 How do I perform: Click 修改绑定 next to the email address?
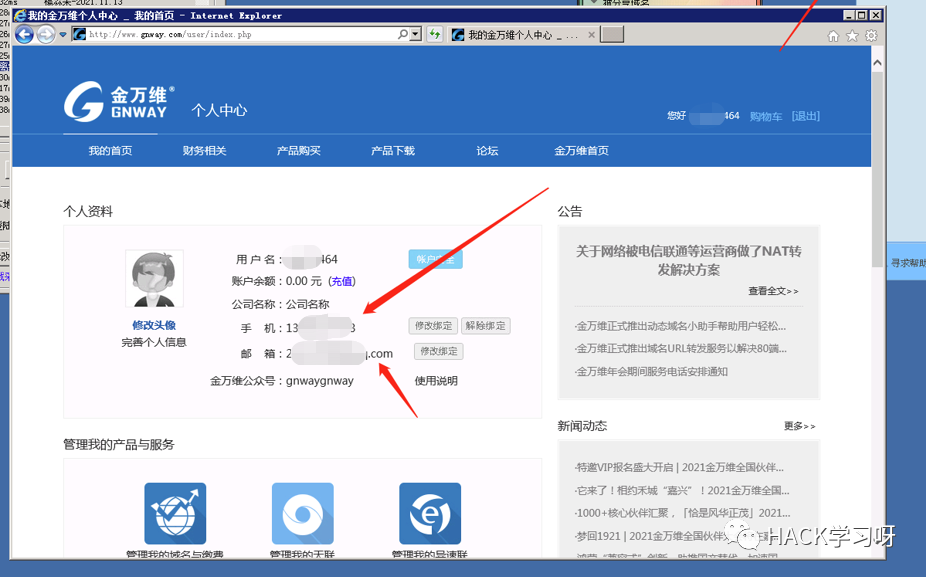[439, 351]
